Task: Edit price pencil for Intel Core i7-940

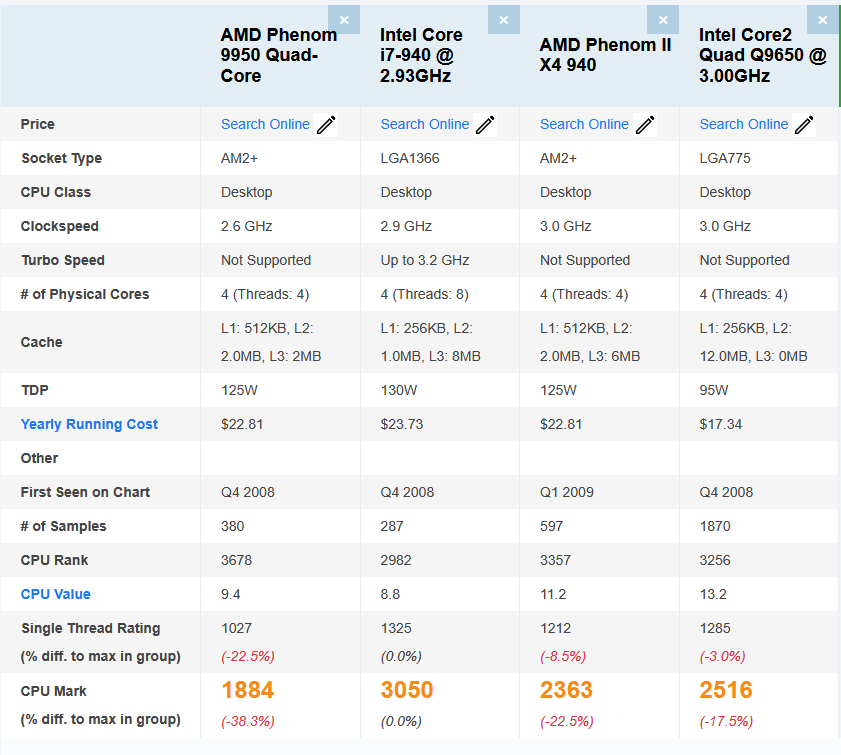Action: pyautogui.click(x=485, y=125)
